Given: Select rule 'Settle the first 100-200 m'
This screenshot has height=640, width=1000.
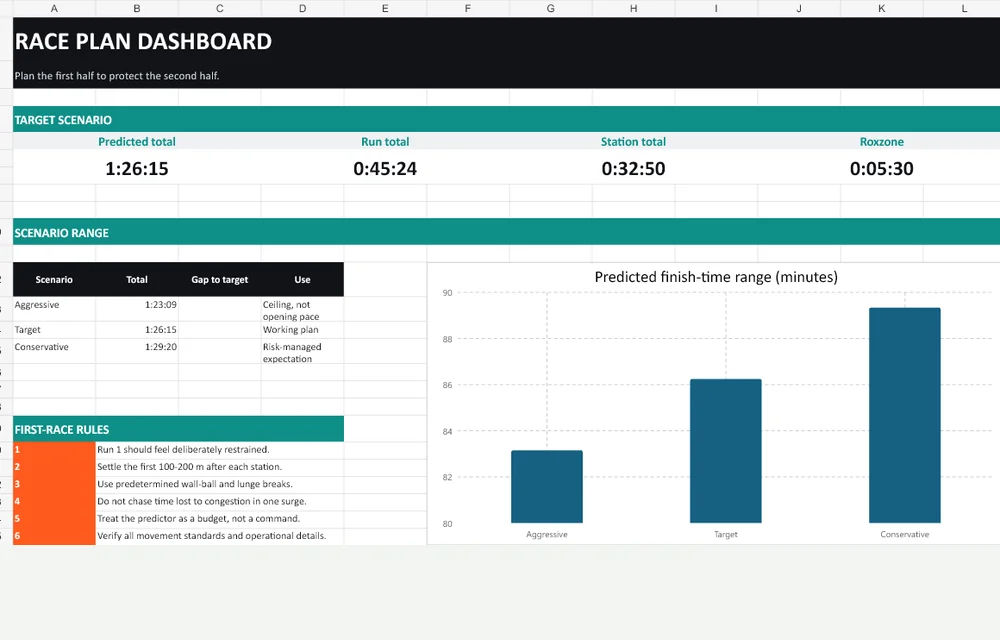Looking at the screenshot, I should 219,467.
